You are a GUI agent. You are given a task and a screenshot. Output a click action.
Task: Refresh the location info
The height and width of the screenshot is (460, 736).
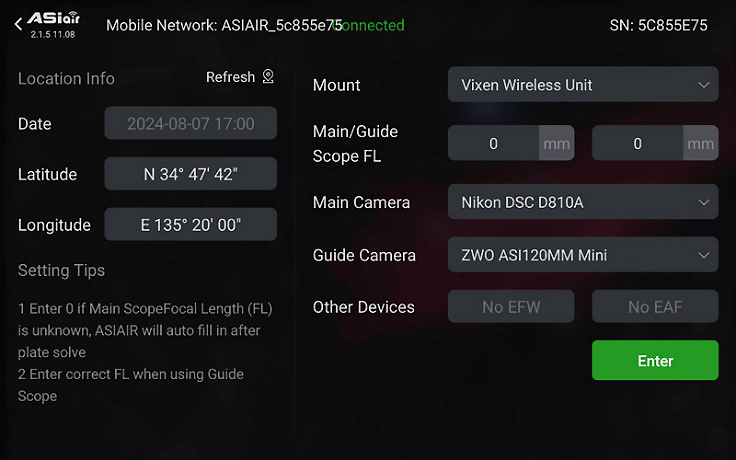click(x=230, y=77)
